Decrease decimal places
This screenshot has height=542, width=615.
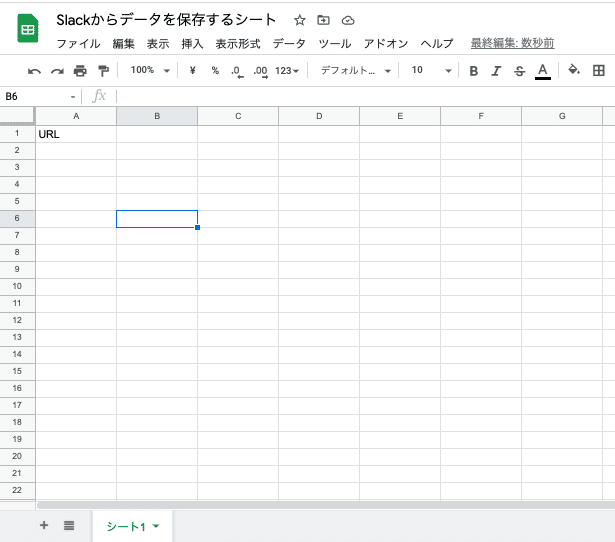[237, 71]
